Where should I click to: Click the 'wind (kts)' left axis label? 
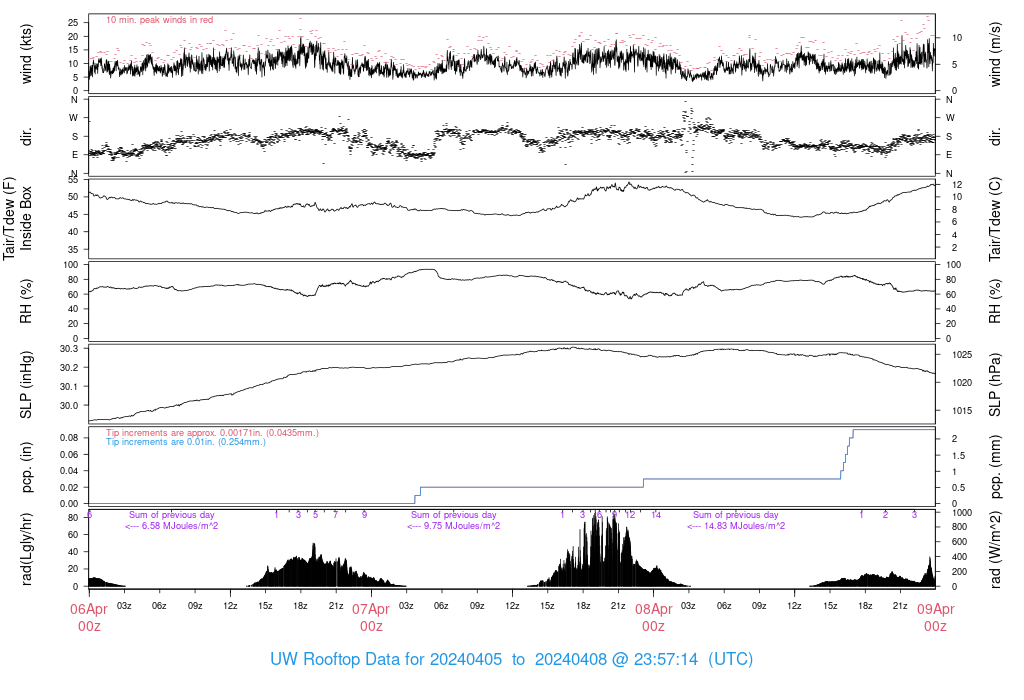coord(26,54)
